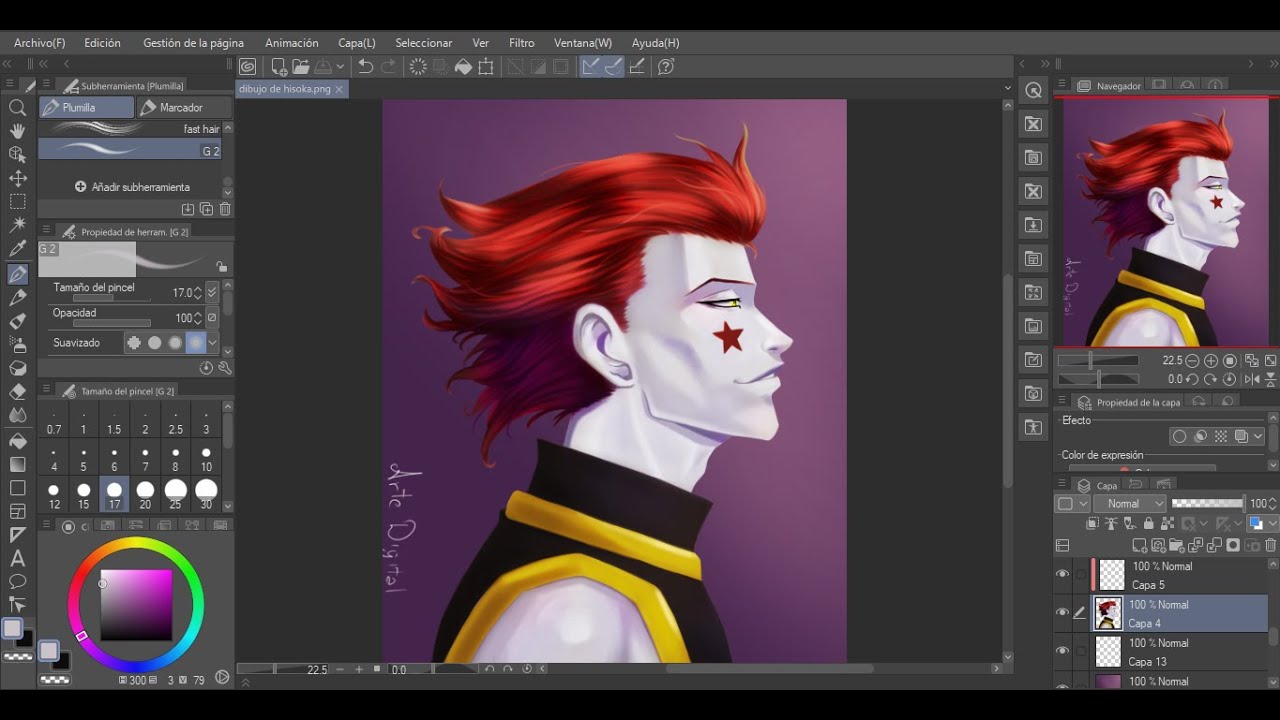Open Clip Studio launcher spiral icon

248,67
